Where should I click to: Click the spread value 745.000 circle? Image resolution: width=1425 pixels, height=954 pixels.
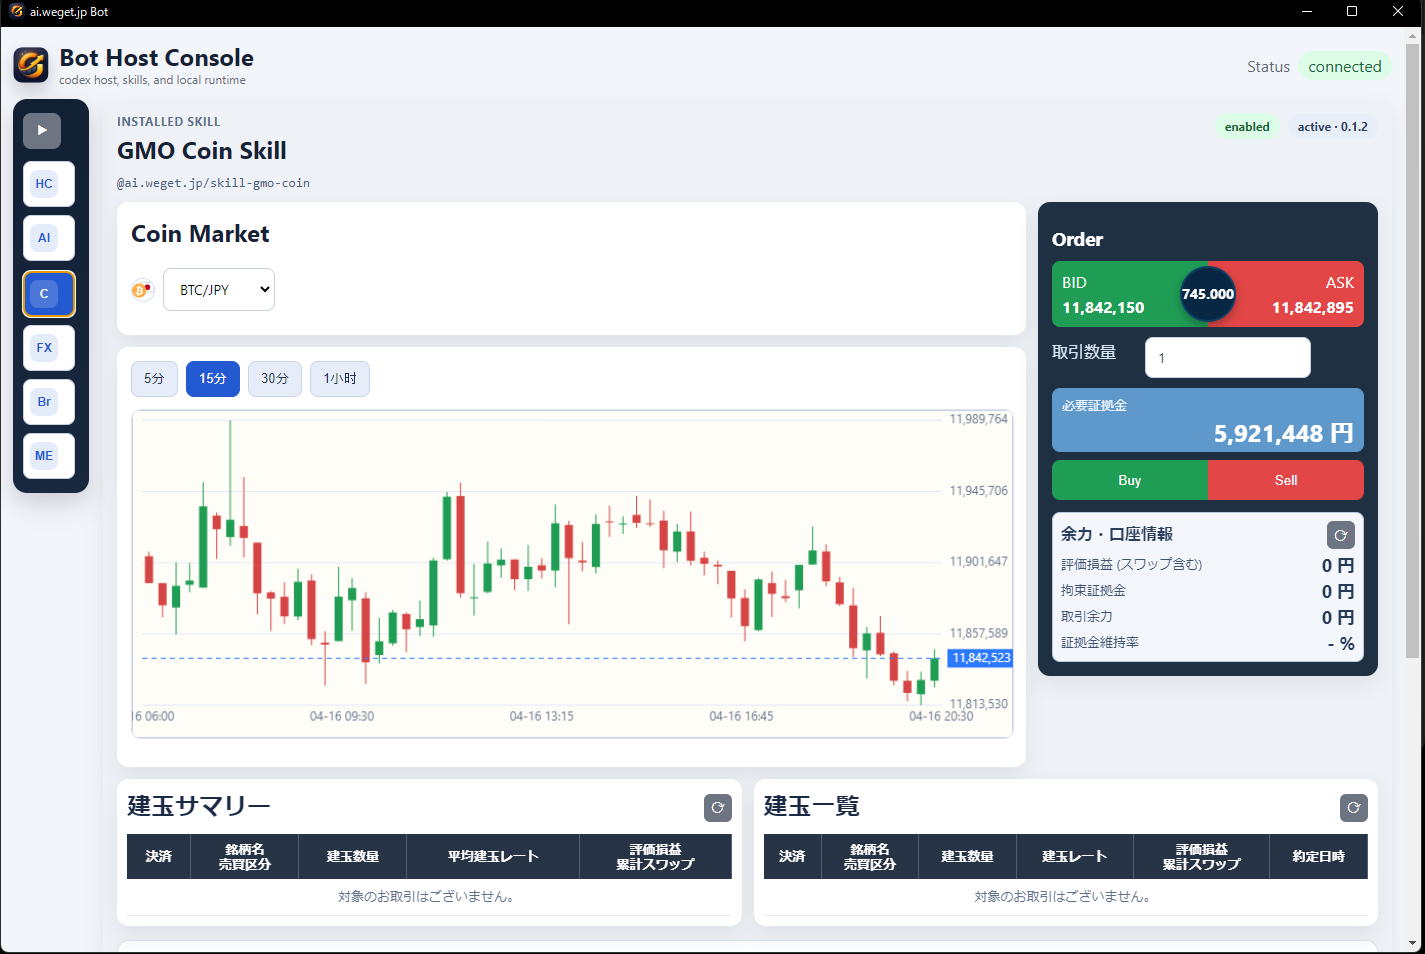pos(1208,294)
